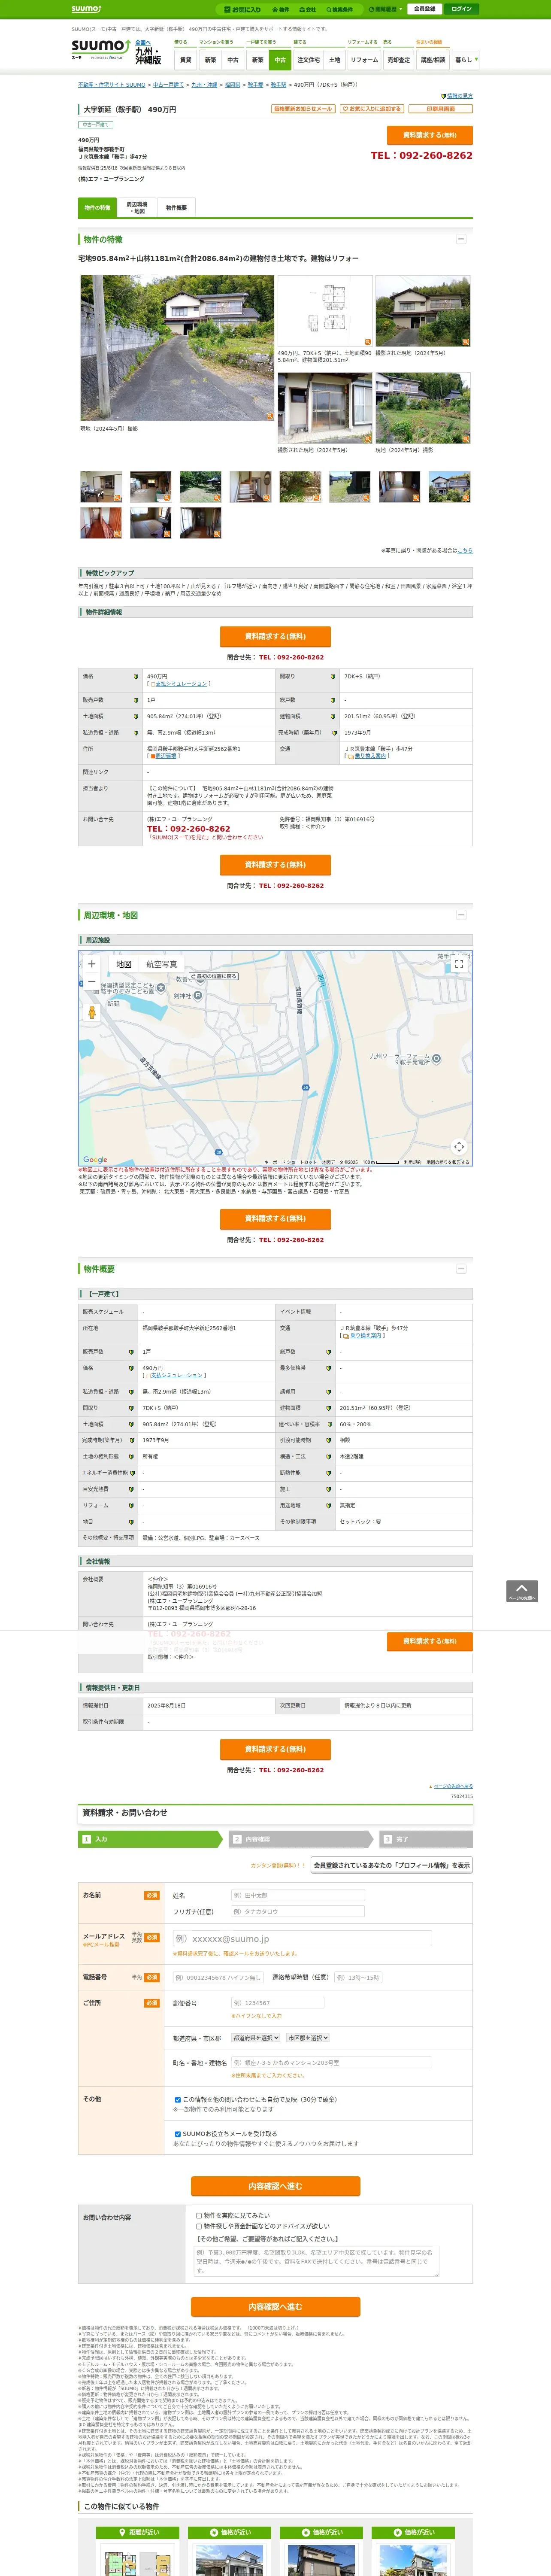Check 物件探しや資金計画などのアドバイスが欲しい checkbox
The image size is (551, 2576).
coord(199,2226)
